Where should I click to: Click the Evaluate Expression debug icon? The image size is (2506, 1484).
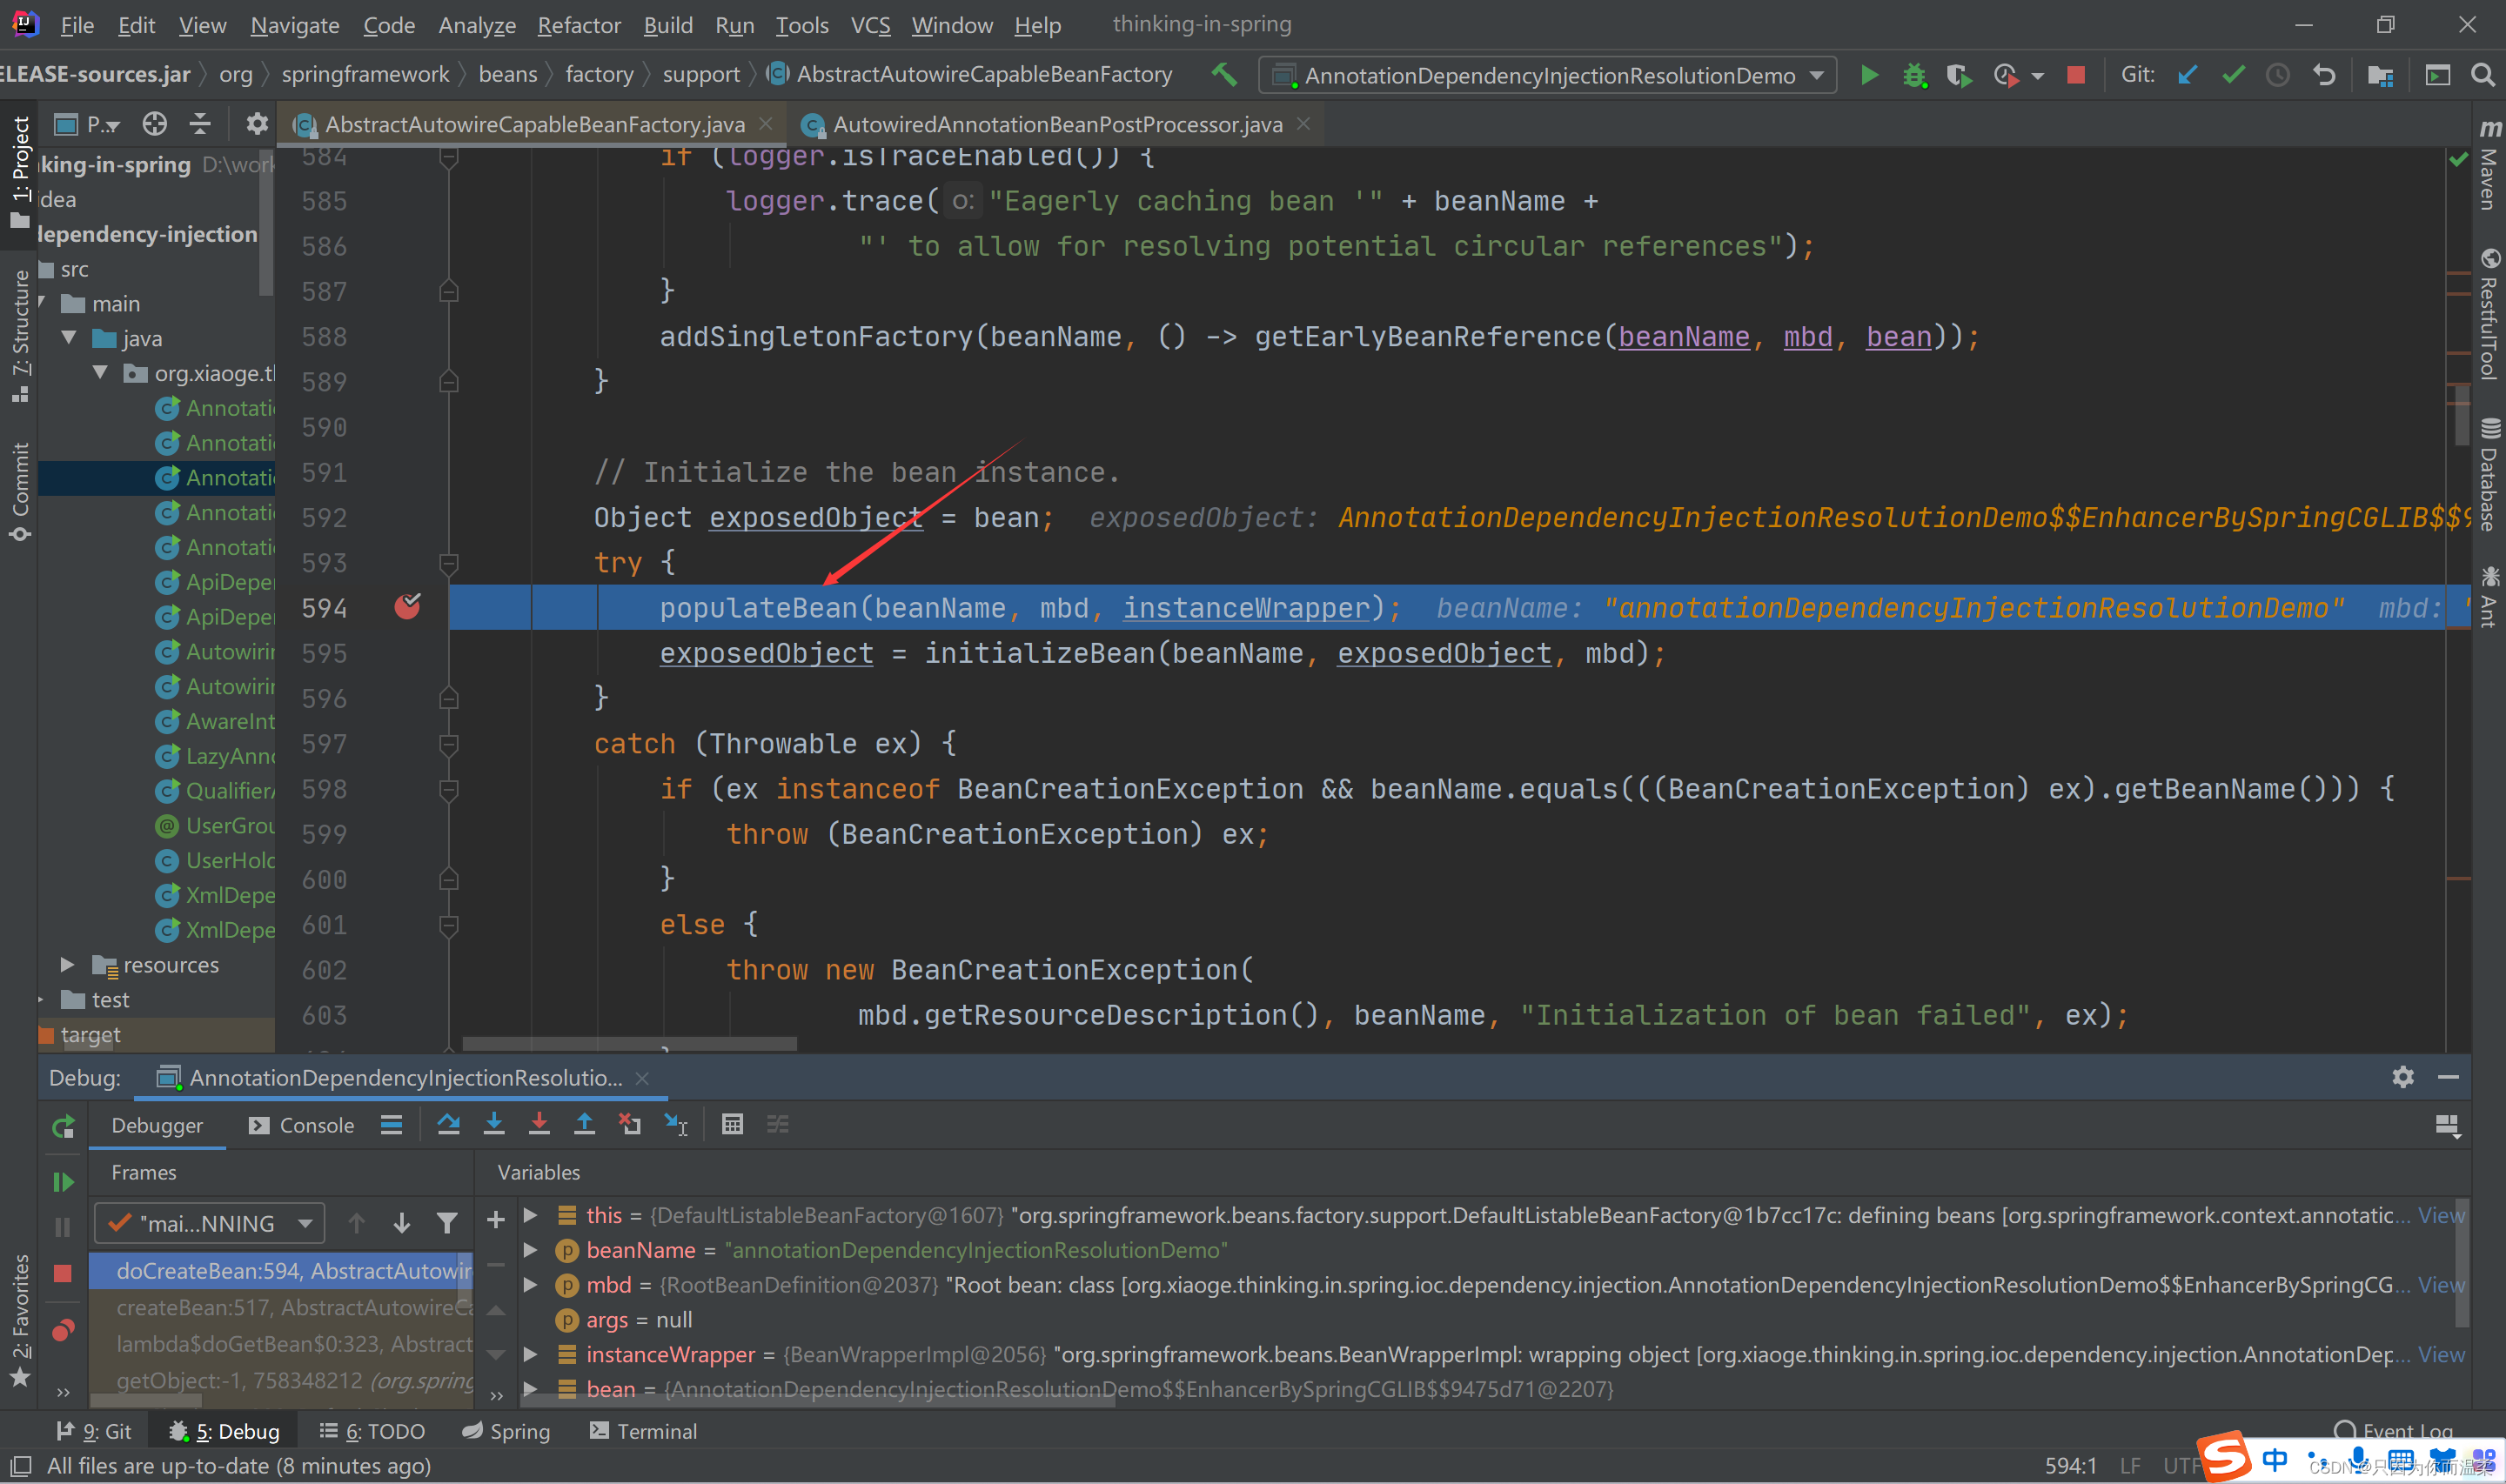[x=734, y=1124]
